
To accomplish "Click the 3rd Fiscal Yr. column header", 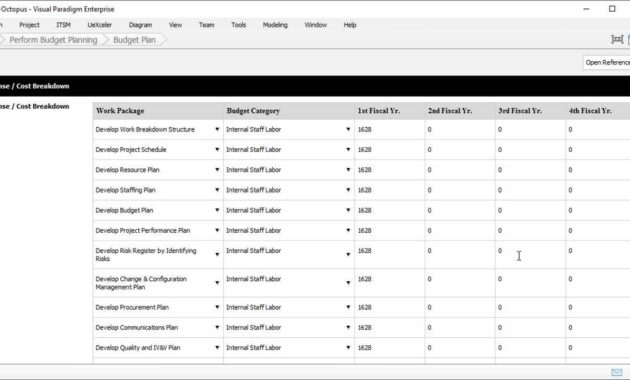I will pyautogui.click(x=530, y=111).
